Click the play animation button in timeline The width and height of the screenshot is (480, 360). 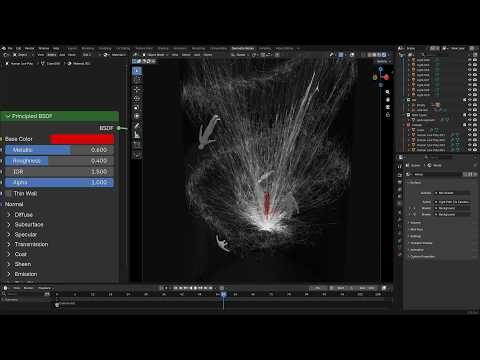(x=196, y=288)
